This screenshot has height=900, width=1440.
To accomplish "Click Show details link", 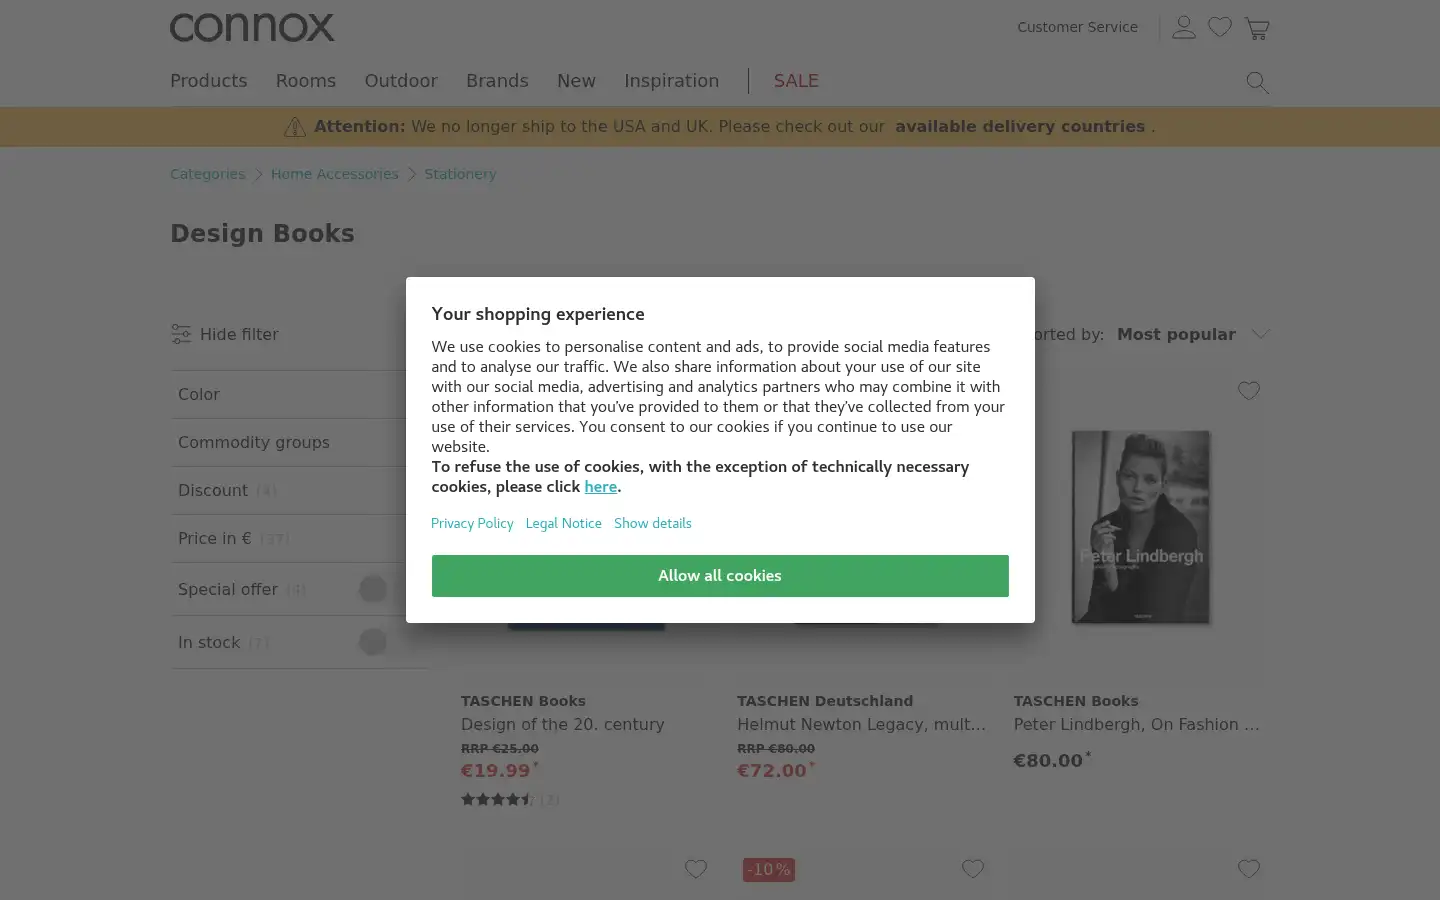I will click(x=653, y=523).
